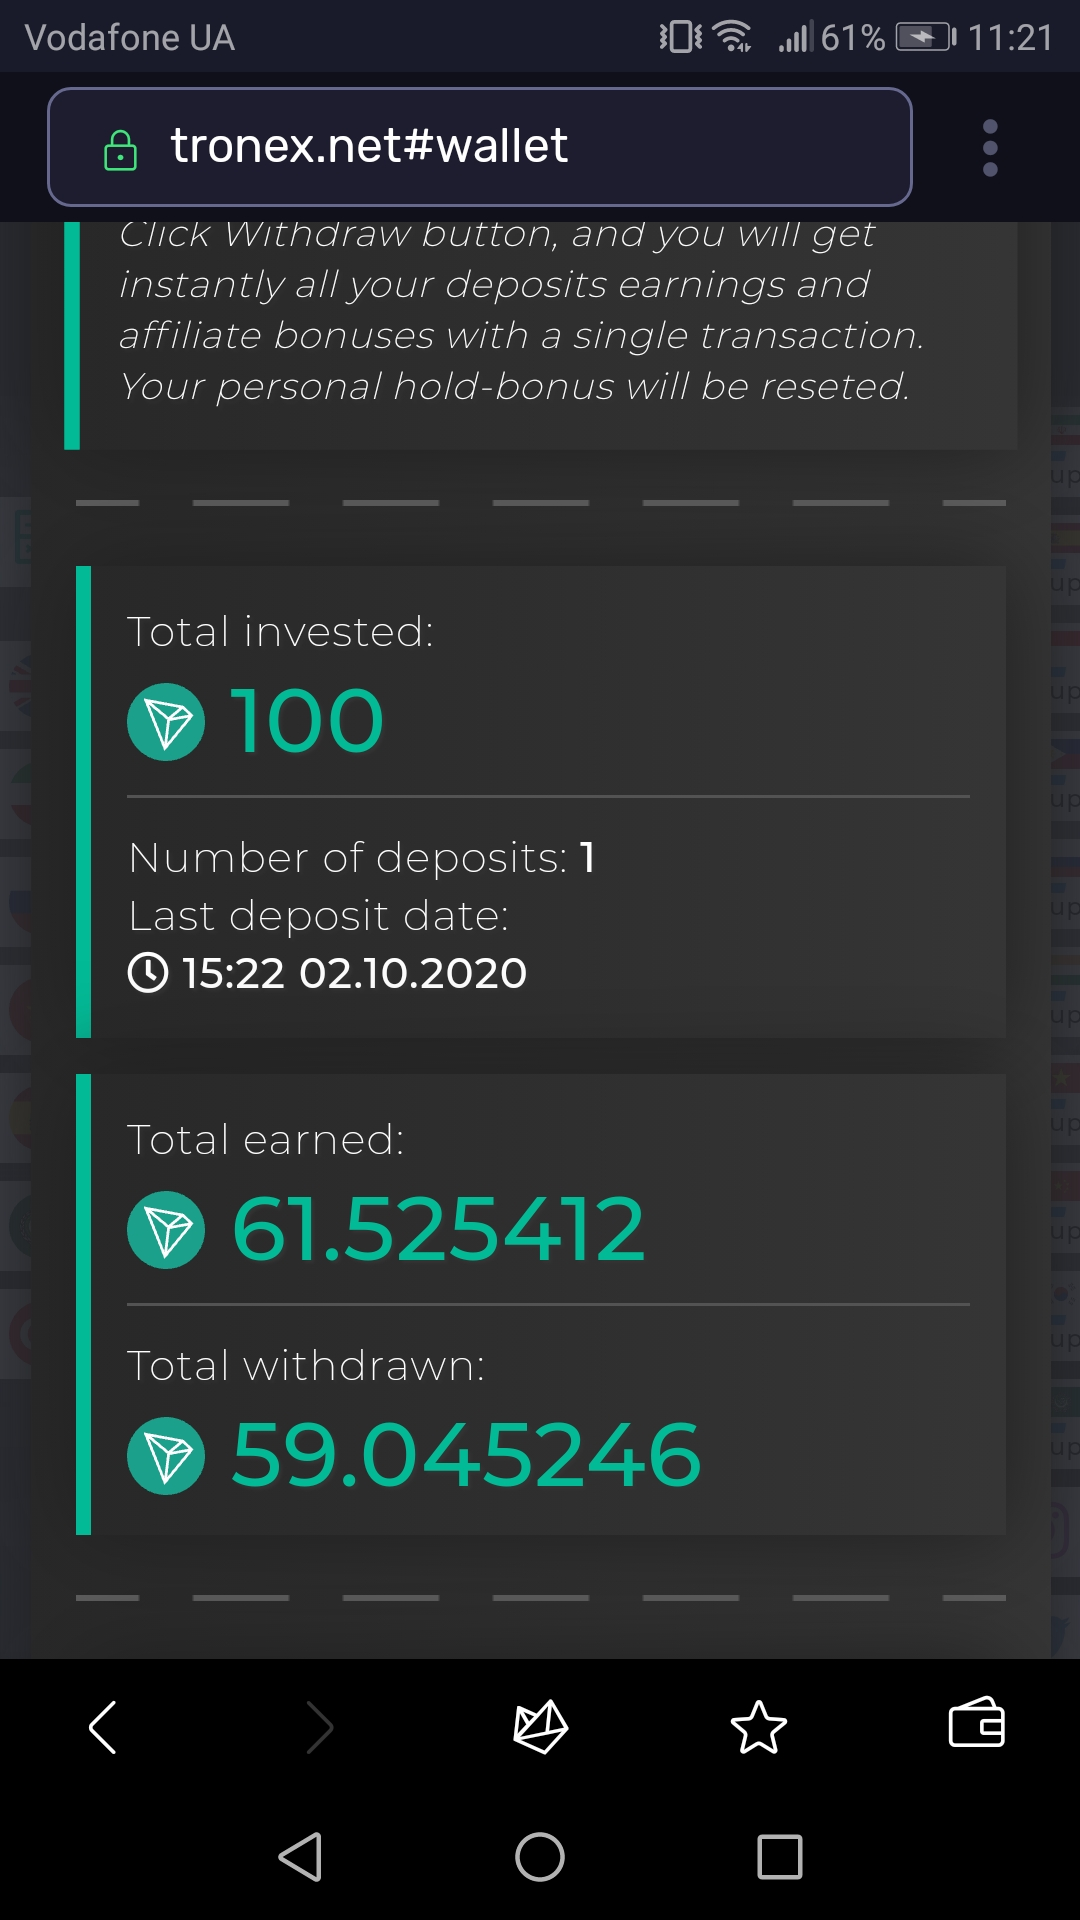Tap Android back triangle button

pyautogui.click(x=300, y=1857)
